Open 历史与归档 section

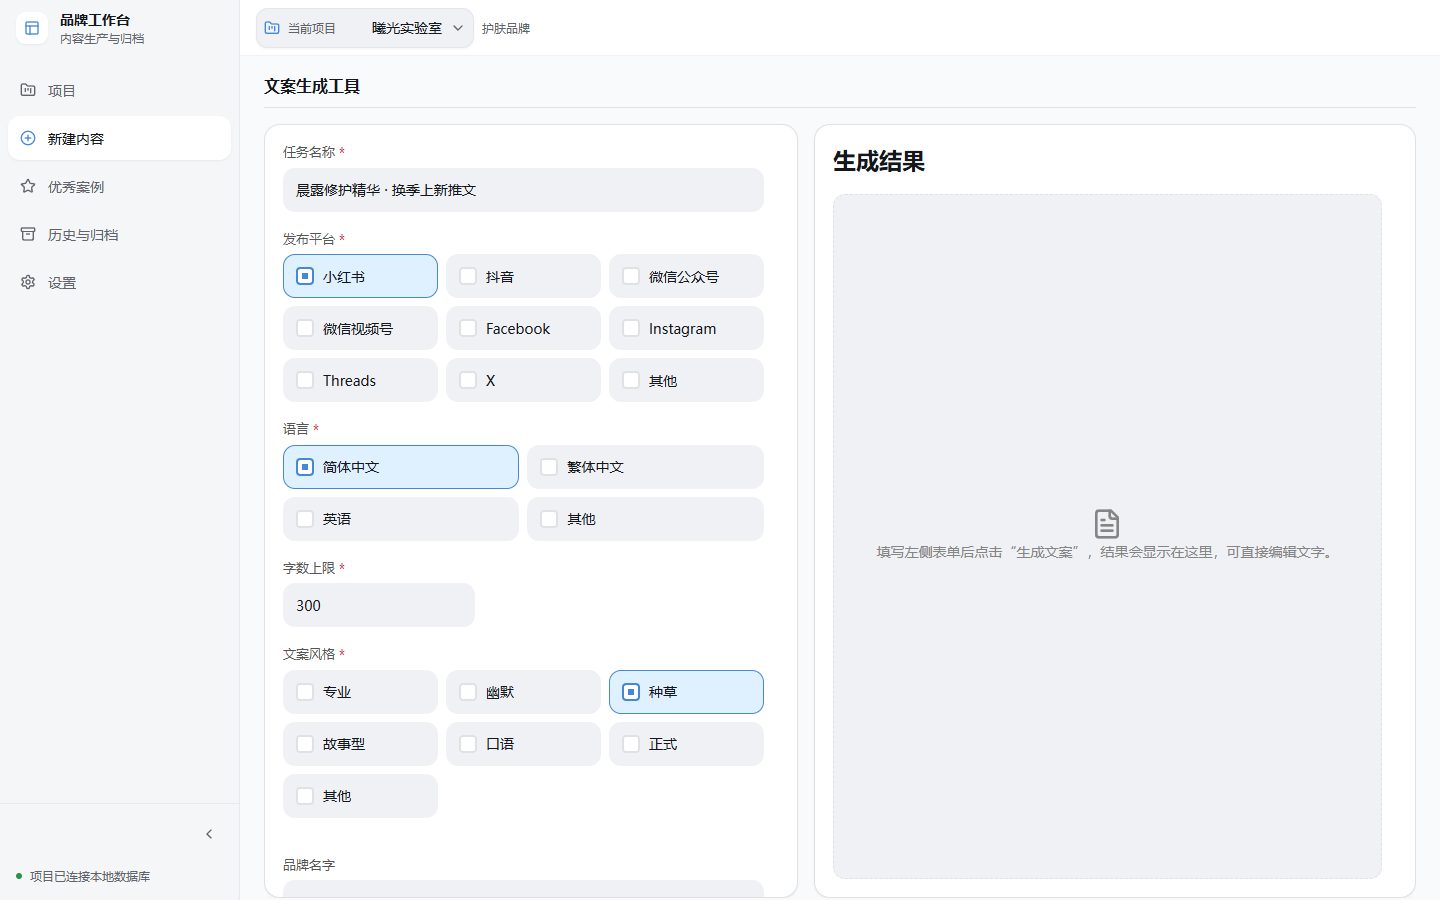[x=120, y=234]
